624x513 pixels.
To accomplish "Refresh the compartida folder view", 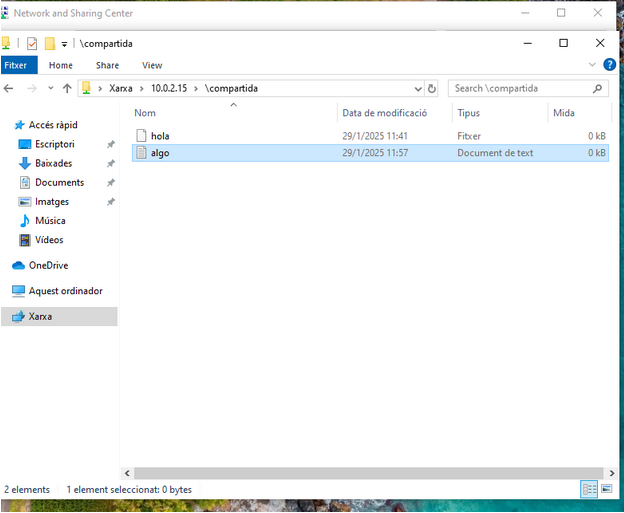I will coord(431,88).
